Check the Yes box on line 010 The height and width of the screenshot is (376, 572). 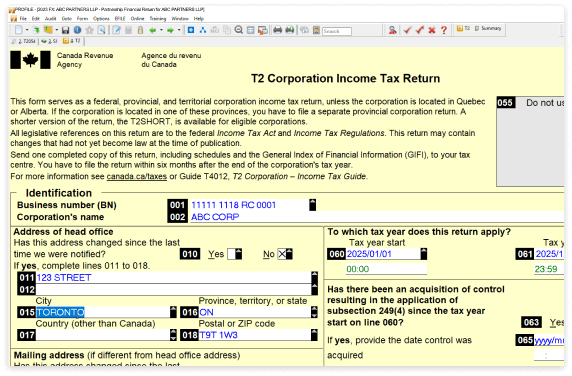(231, 254)
